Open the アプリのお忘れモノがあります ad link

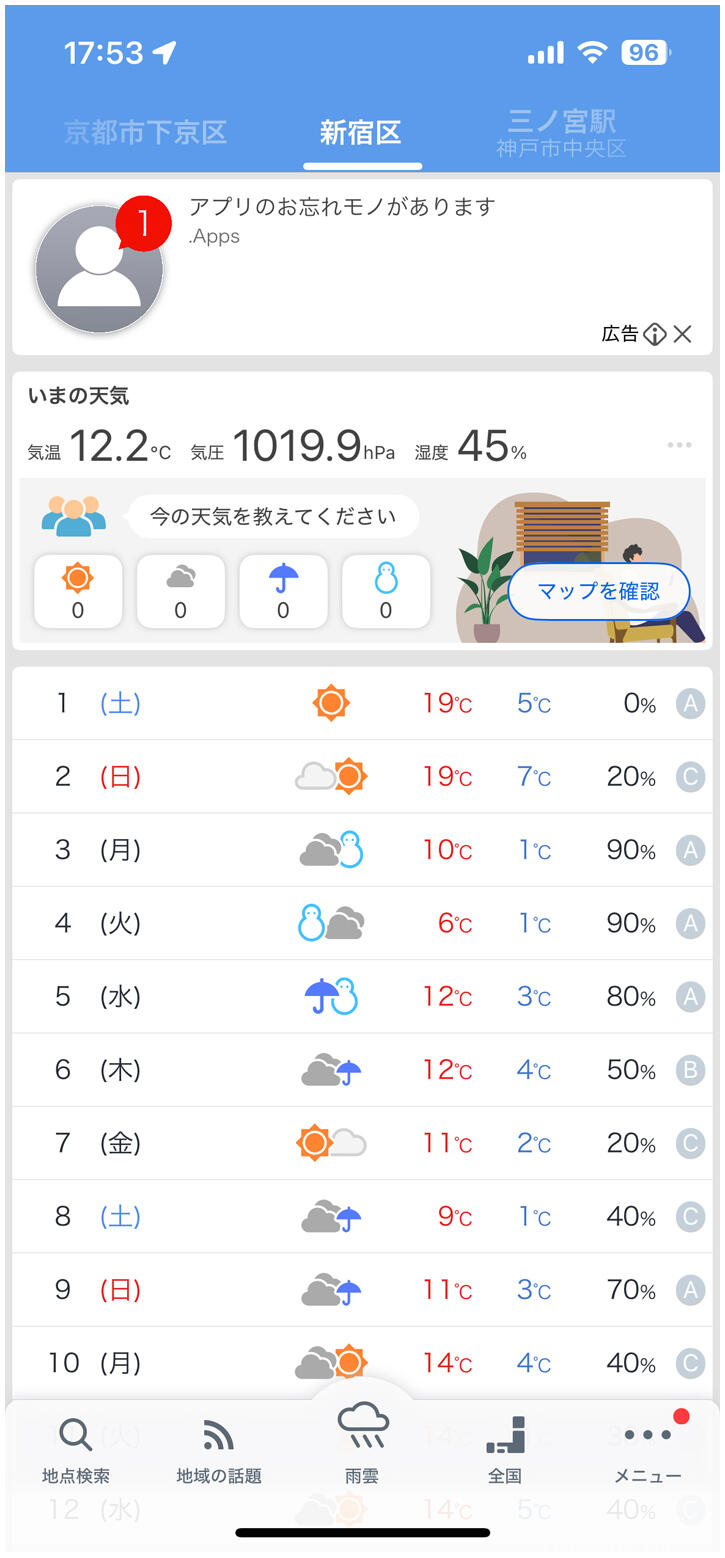pyautogui.click(x=342, y=207)
